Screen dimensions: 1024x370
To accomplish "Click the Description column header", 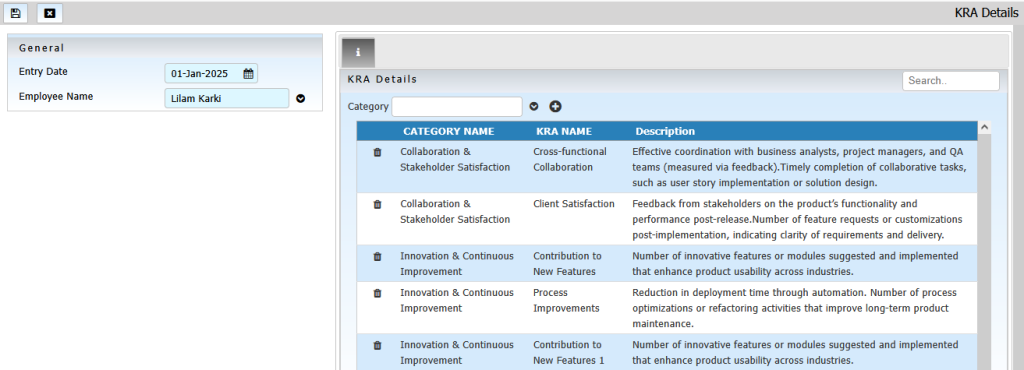I will tap(665, 131).
